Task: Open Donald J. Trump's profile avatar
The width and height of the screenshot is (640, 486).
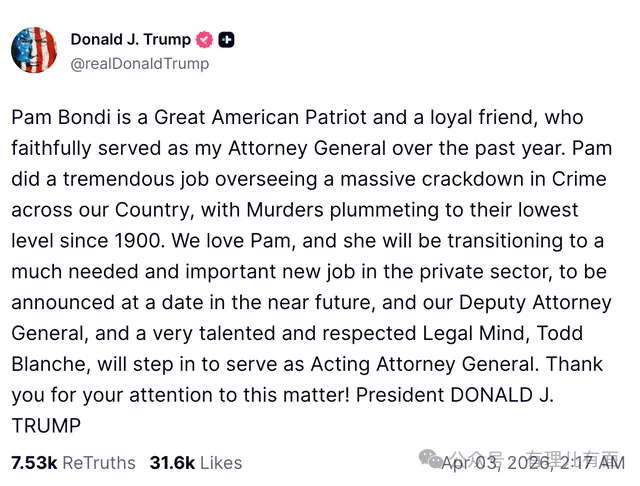Action: (x=34, y=50)
